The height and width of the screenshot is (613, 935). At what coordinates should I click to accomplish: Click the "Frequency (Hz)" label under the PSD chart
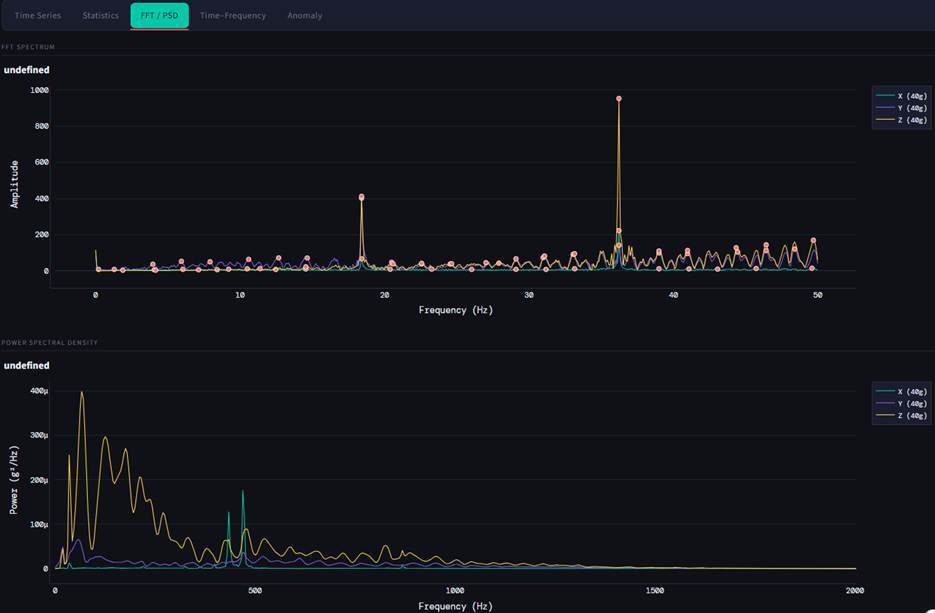coord(456,606)
